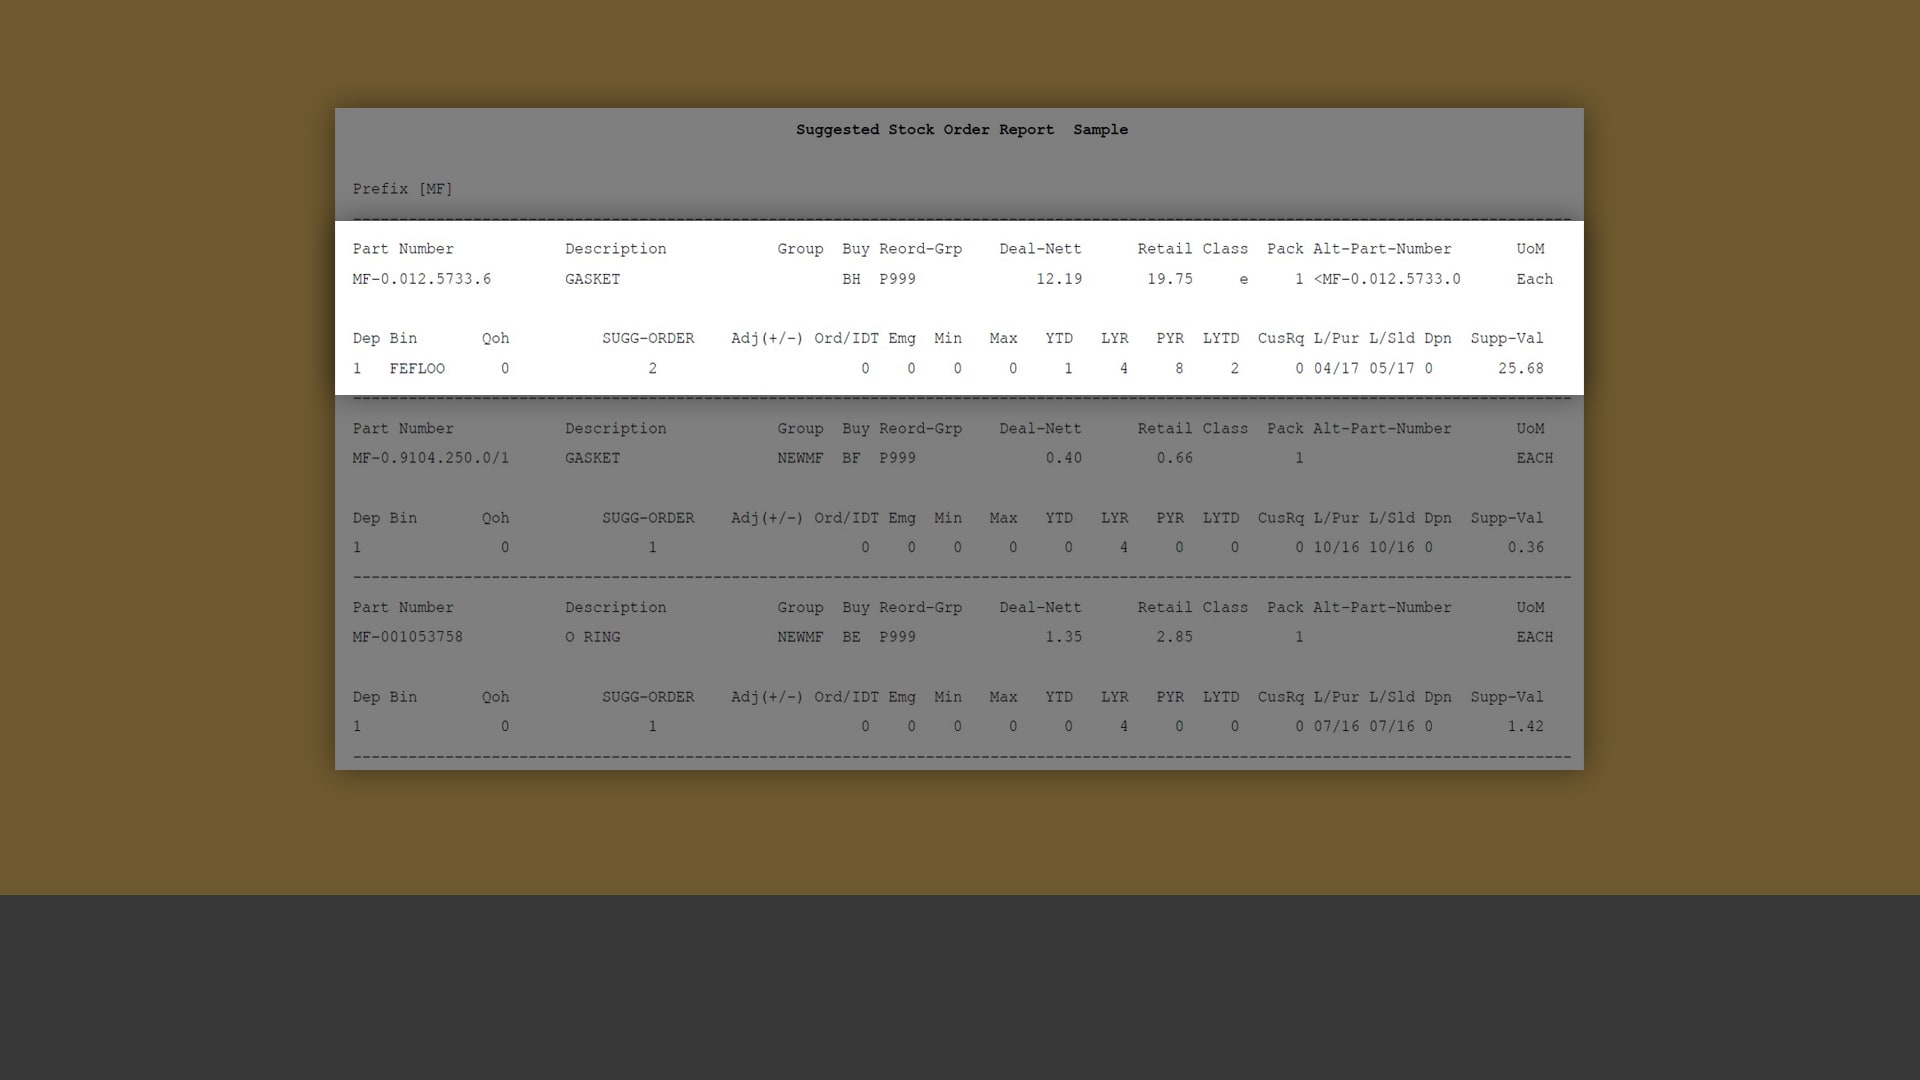The height and width of the screenshot is (1080, 1920).
Task: Click the Deal-Nett value 0.40
Action: pos(1063,458)
